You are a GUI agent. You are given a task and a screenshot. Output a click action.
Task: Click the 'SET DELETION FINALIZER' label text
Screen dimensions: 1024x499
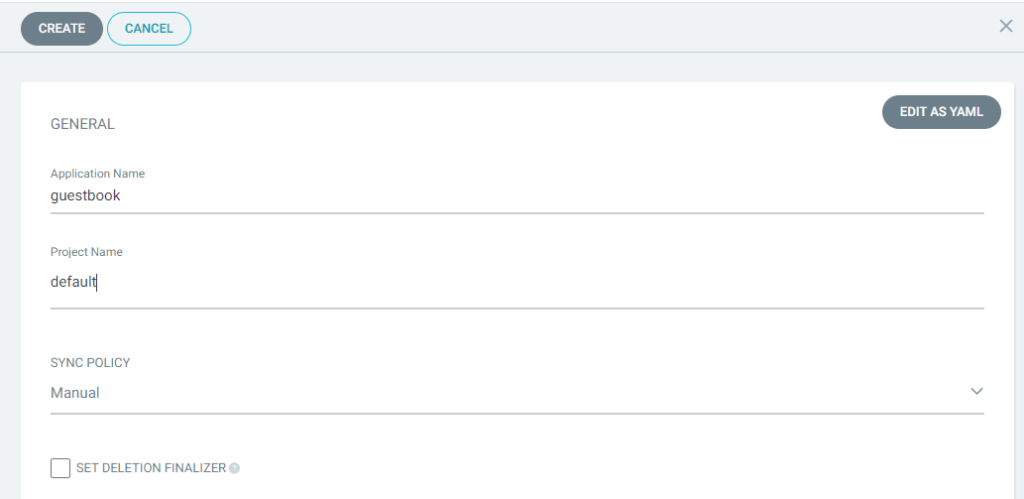(151, 468)
